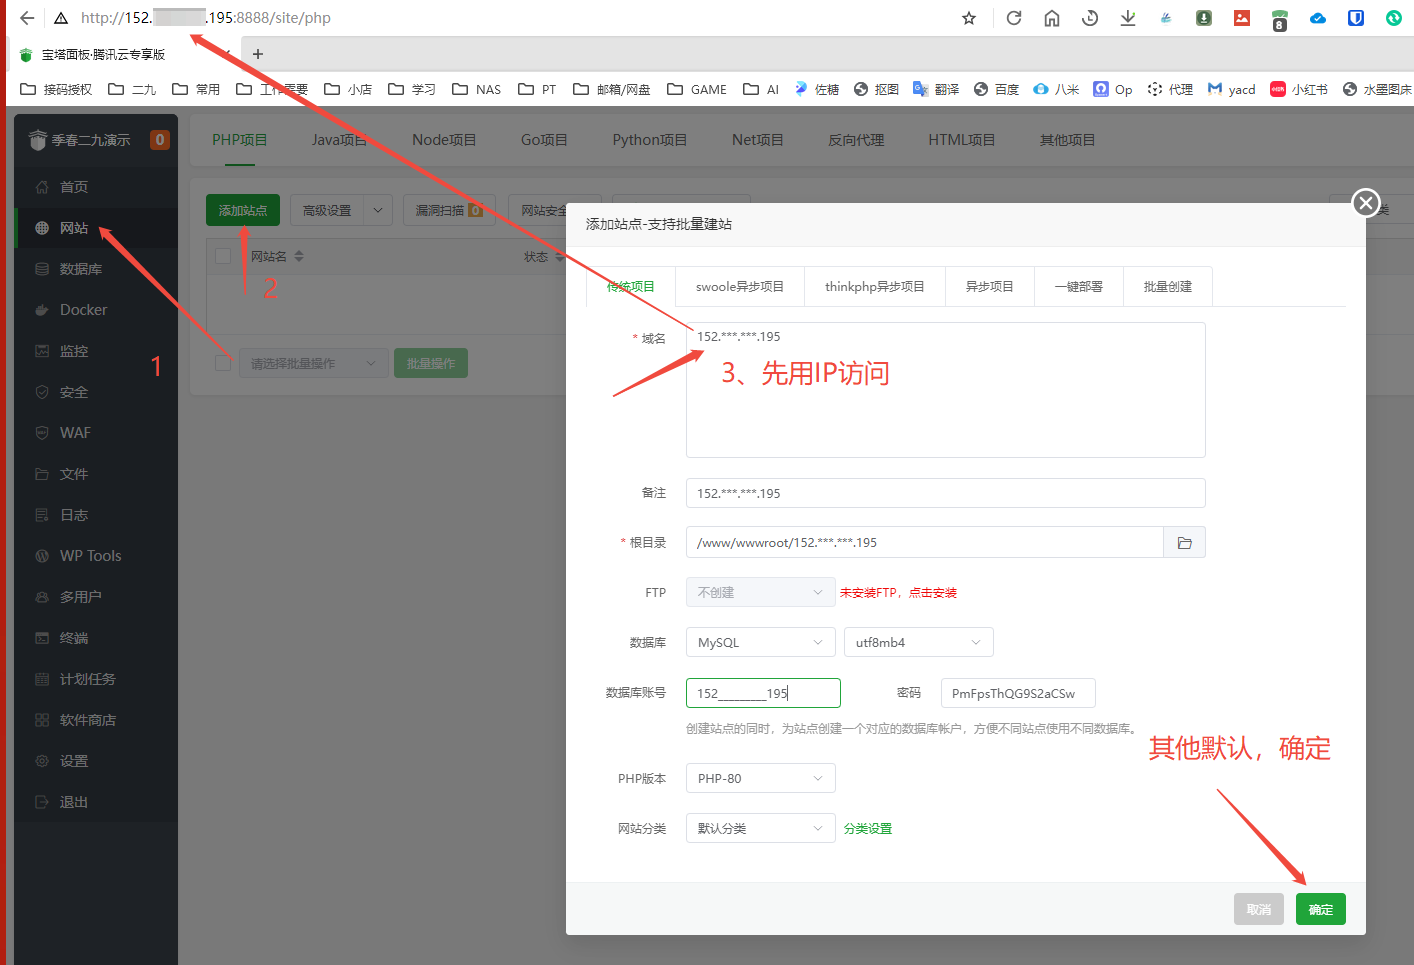This screenshot has width=1414, height=965.
Task: Close the 添加站点 dialog
Action: pos(1366,203)
